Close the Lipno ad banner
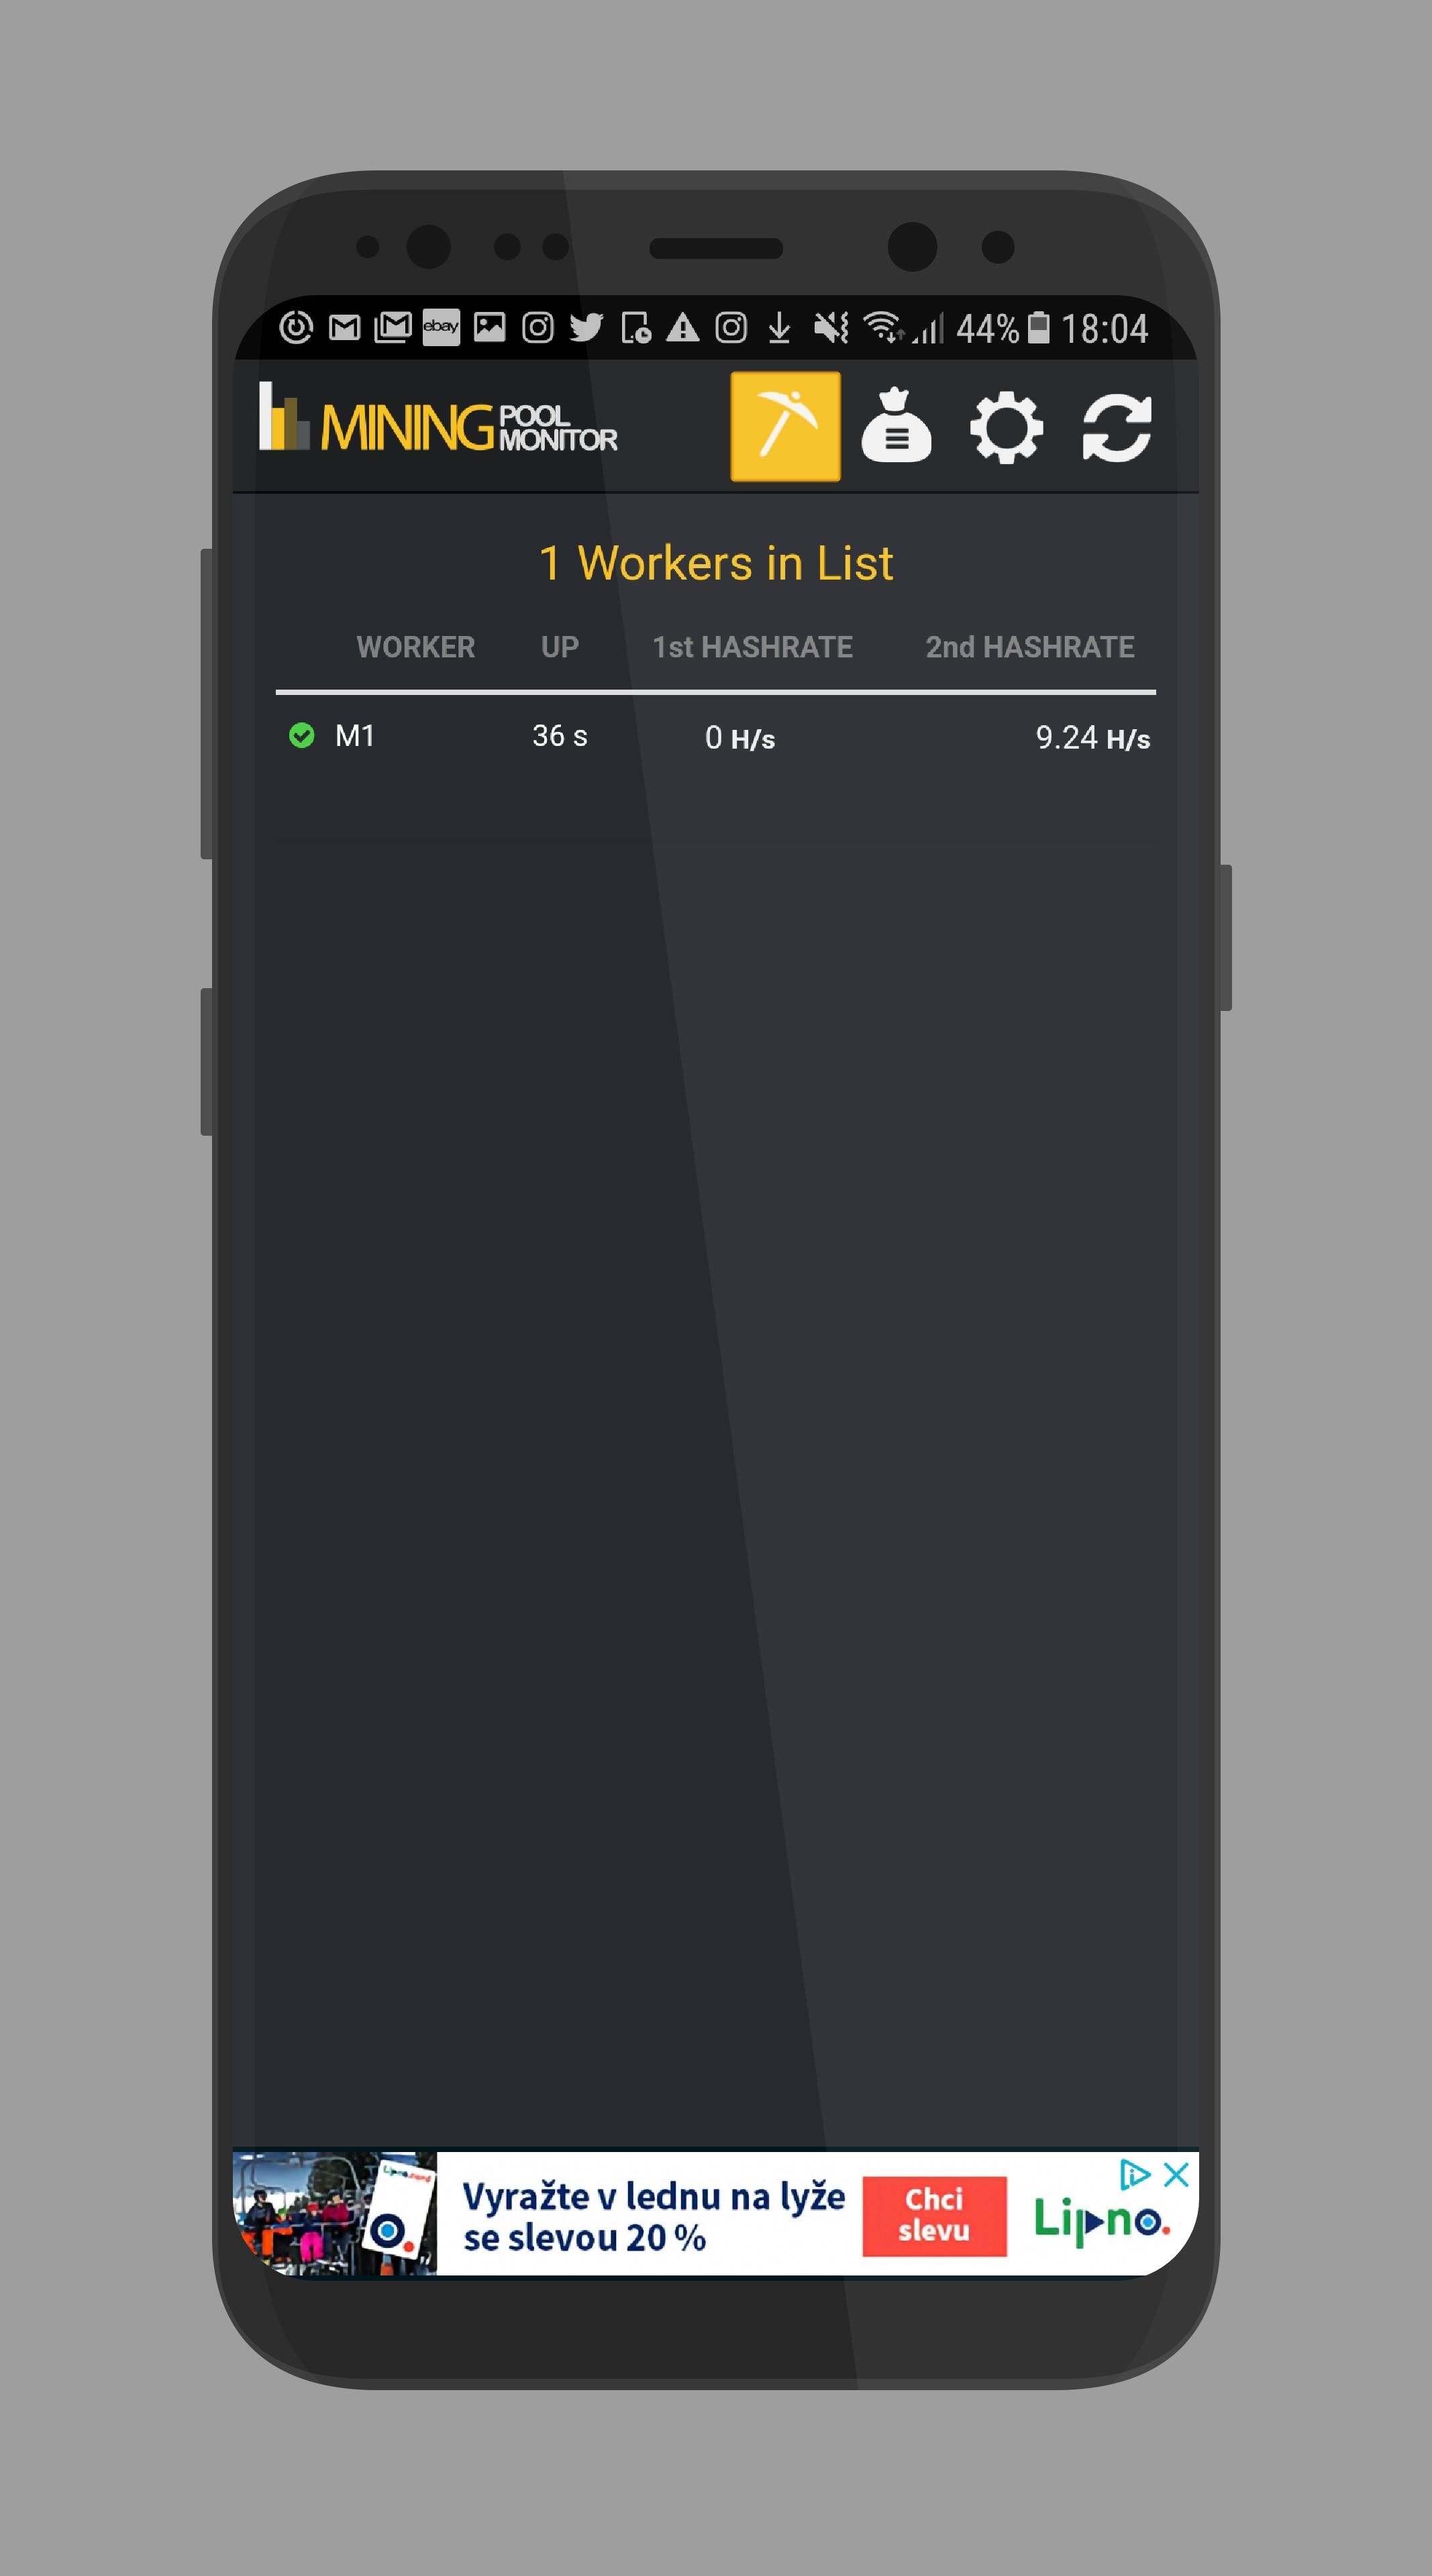 (x=1177, y=2174)
